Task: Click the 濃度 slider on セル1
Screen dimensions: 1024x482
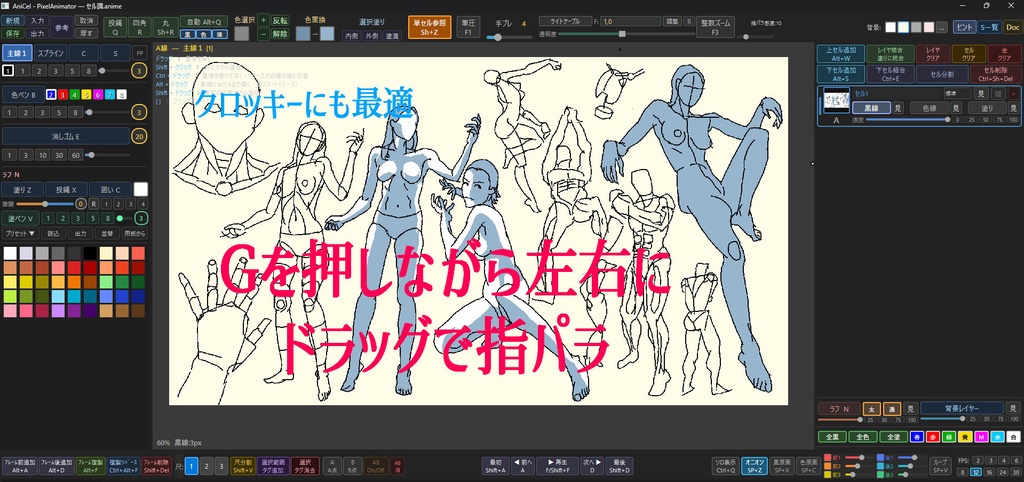Action: coord(906,120)
